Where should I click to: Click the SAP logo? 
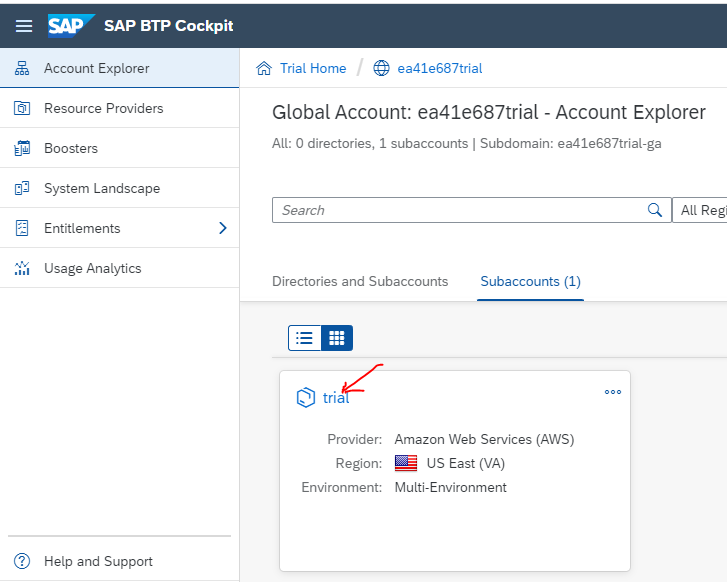coord(71,26)
